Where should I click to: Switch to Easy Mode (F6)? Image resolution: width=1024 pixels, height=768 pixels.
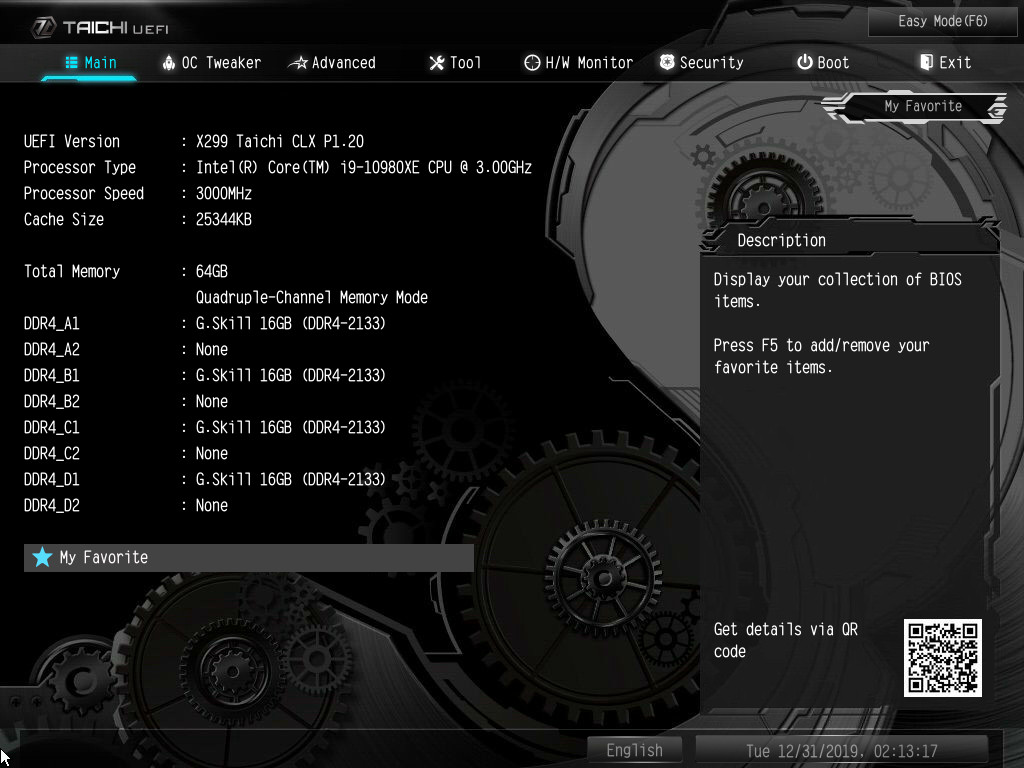point(942,21)
